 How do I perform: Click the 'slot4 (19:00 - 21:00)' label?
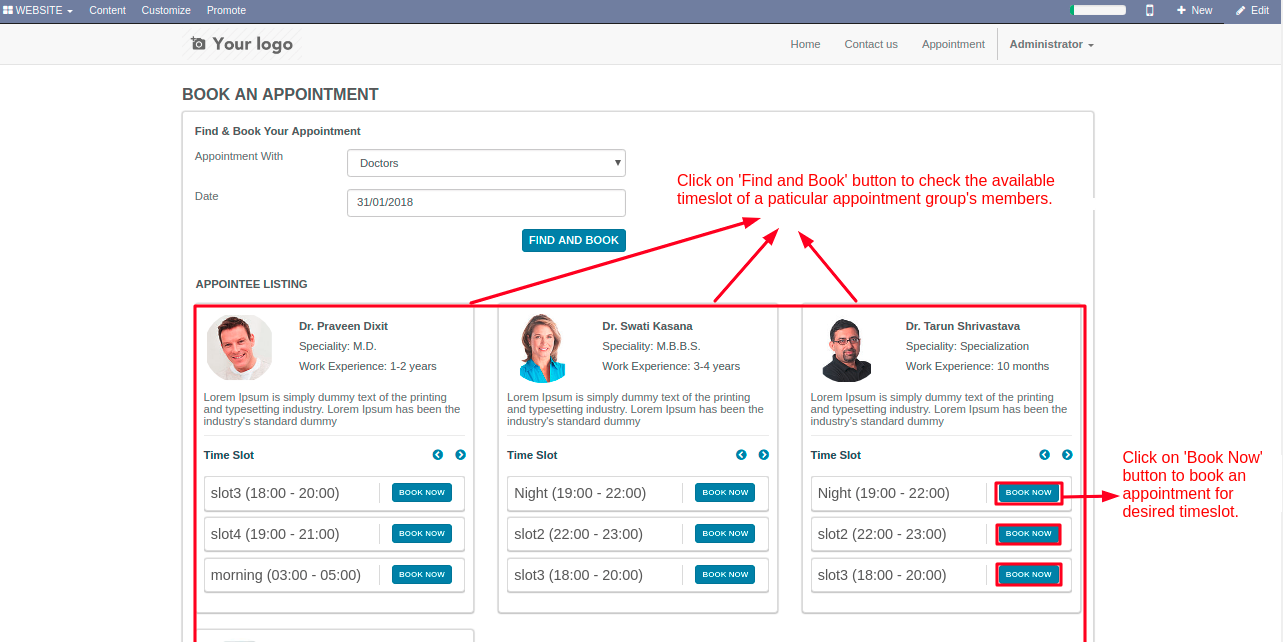[x=275, y=534]
